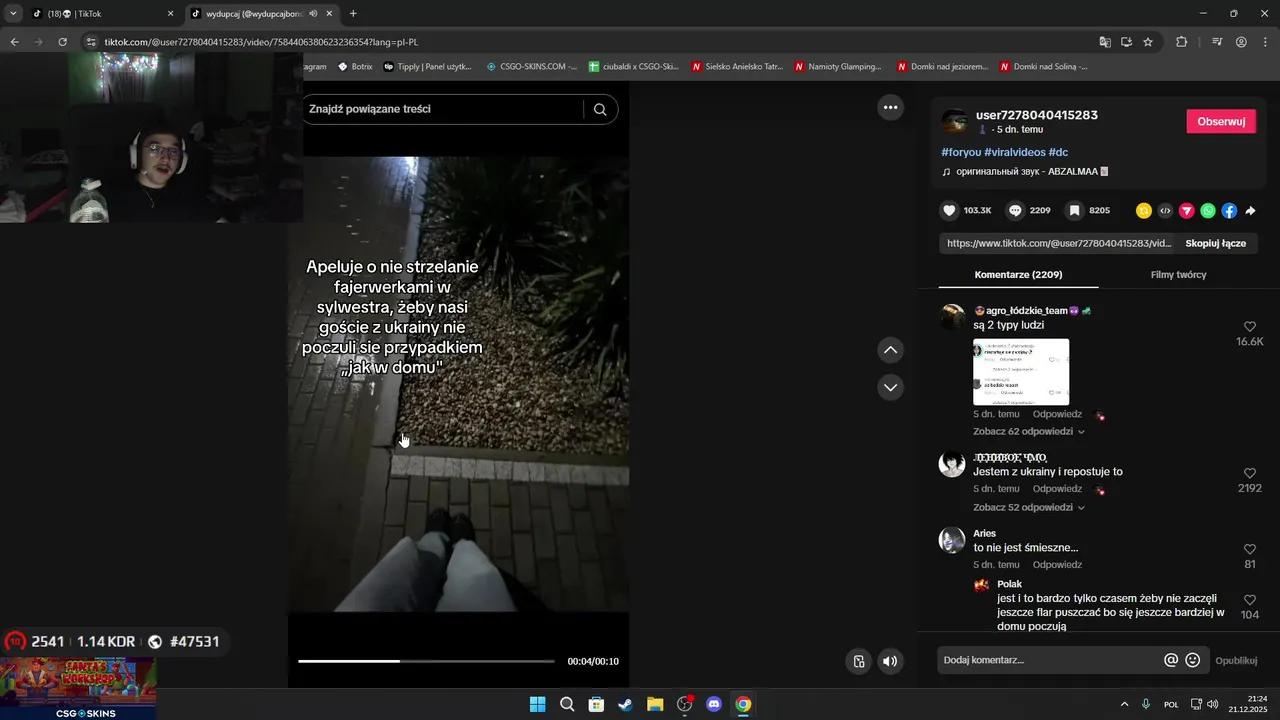
Task: Click the address bar URL
Action: 261,42
